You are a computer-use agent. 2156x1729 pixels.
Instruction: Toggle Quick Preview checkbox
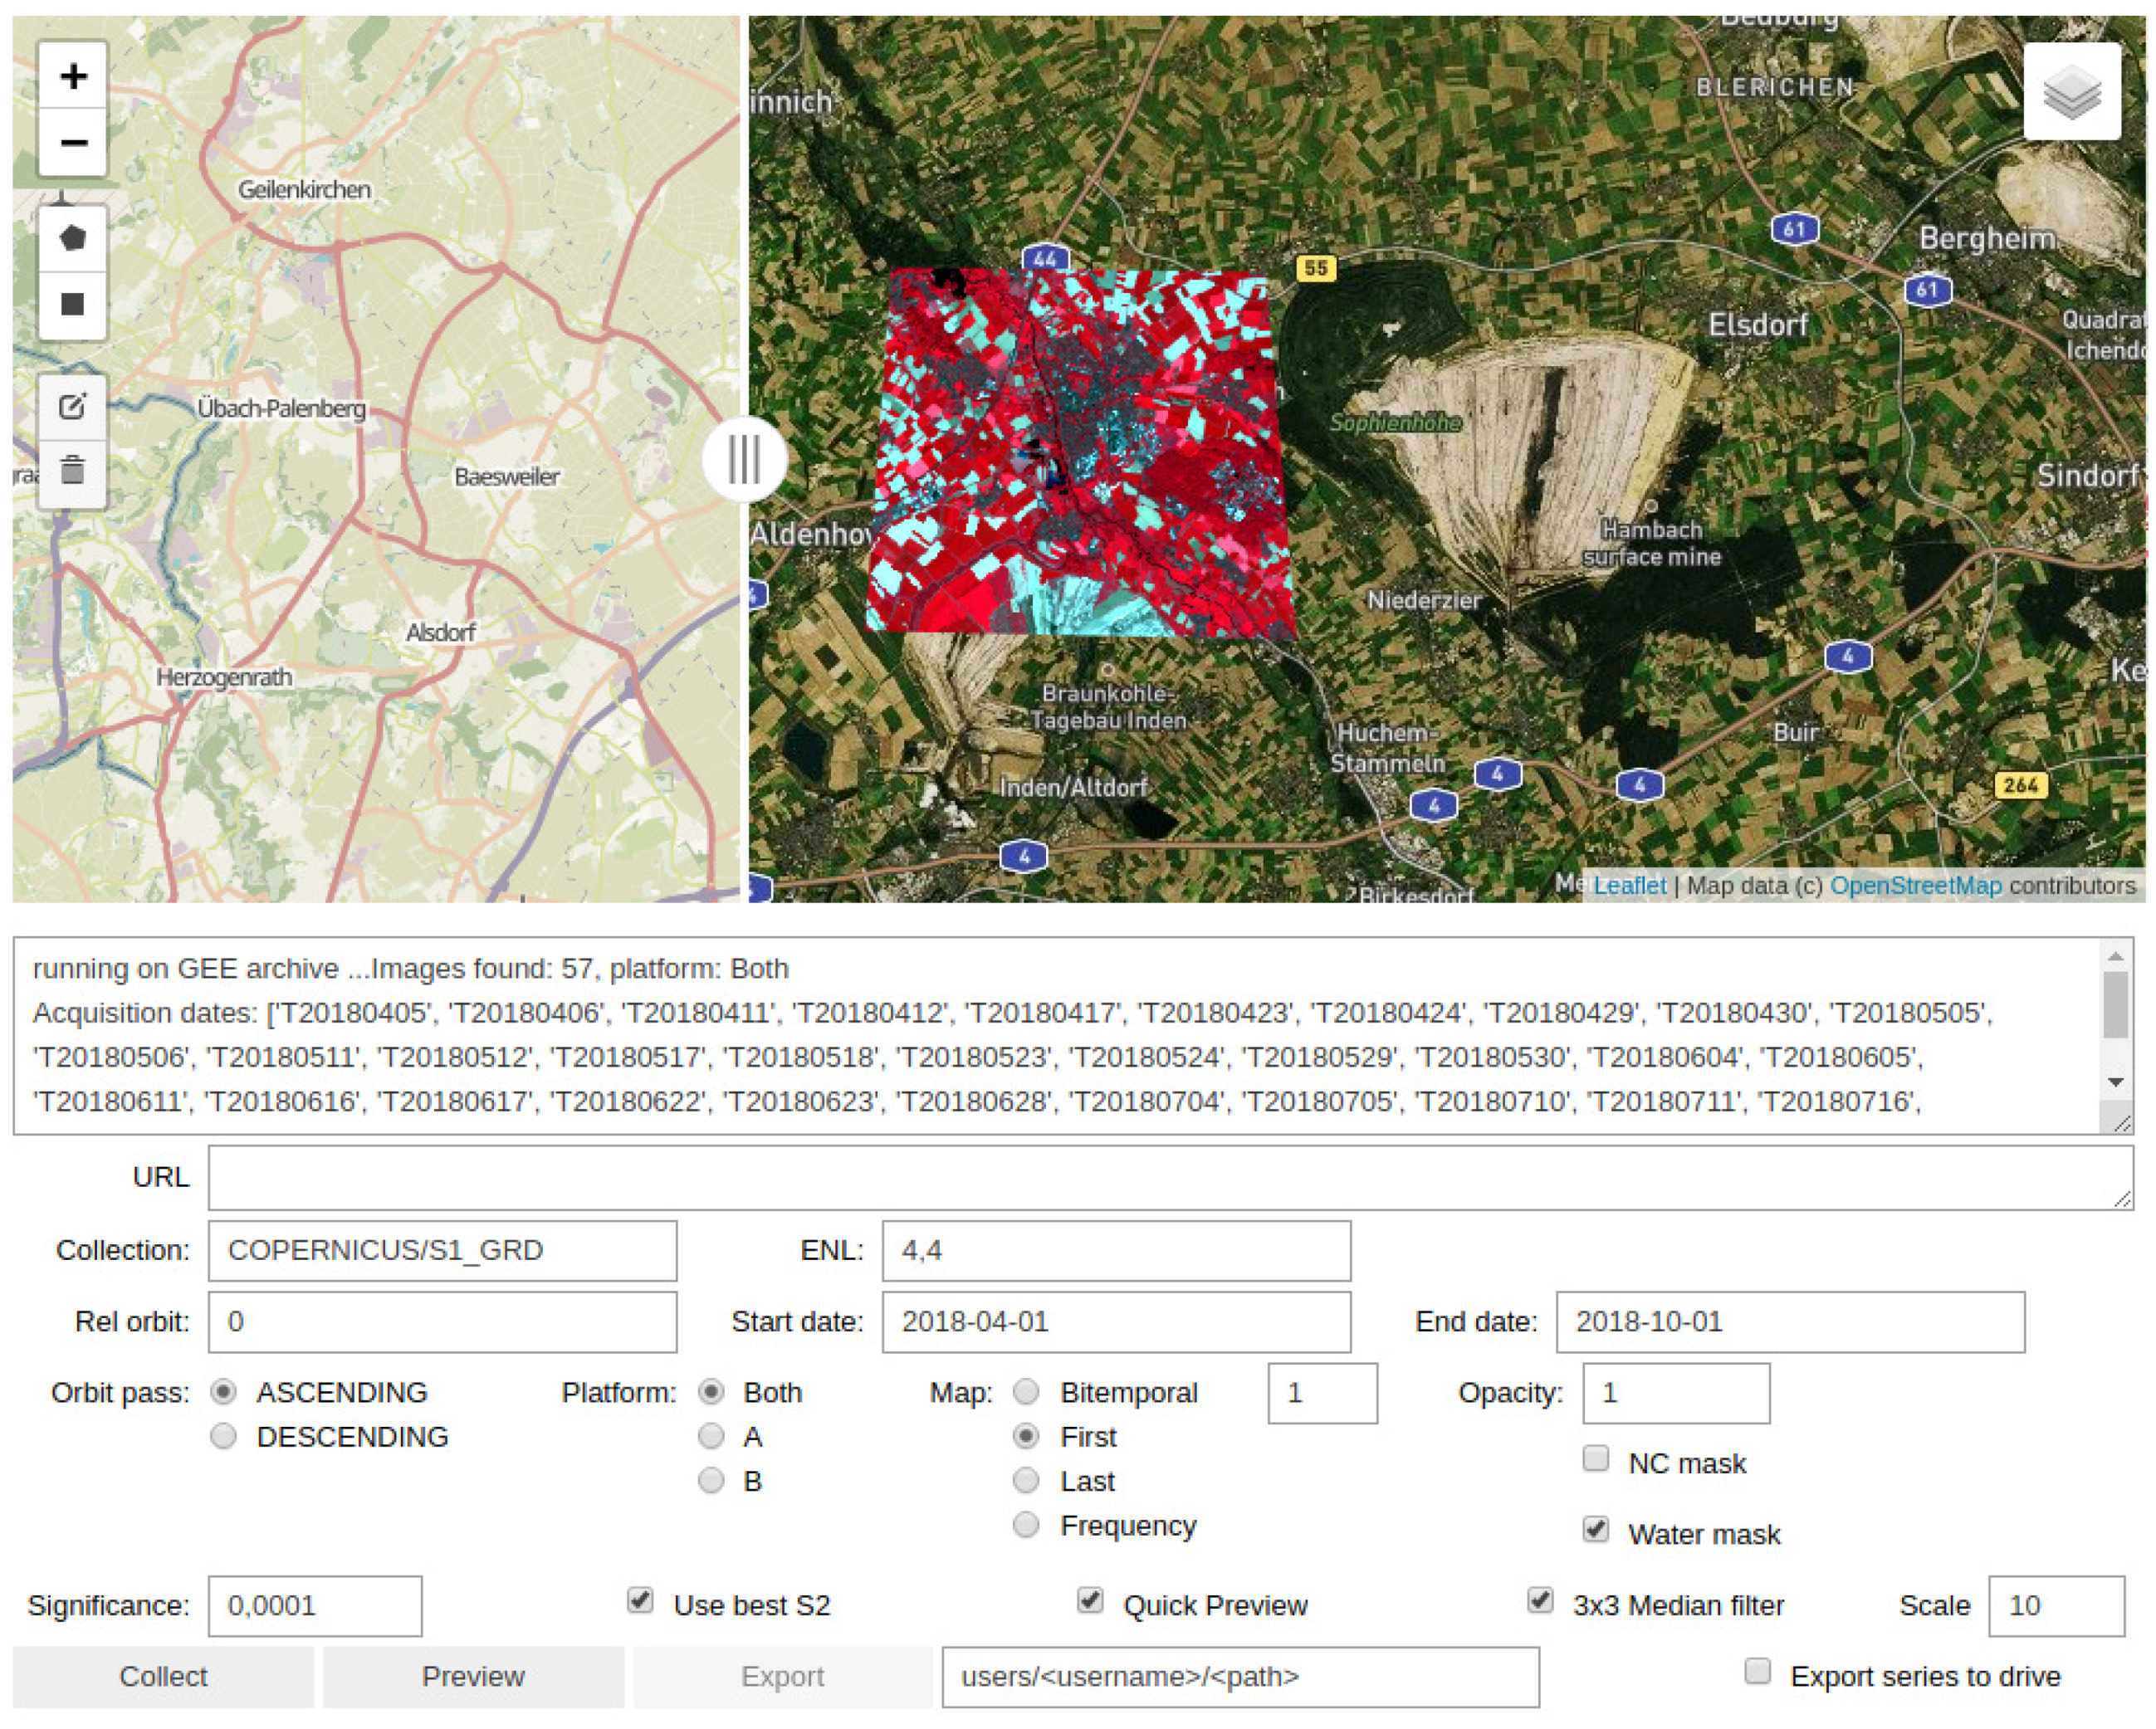tap(1091, 1600)
